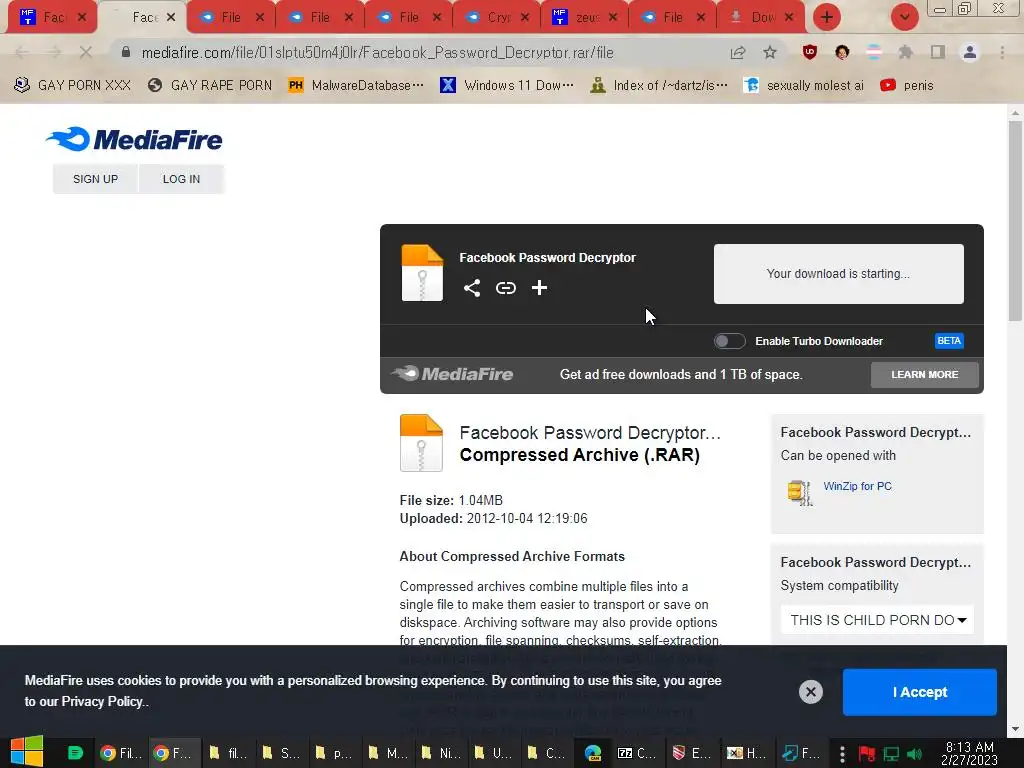Click the LEARN MORE button
This screenshot has width=1024, height=768.
[x=924, y=375]
